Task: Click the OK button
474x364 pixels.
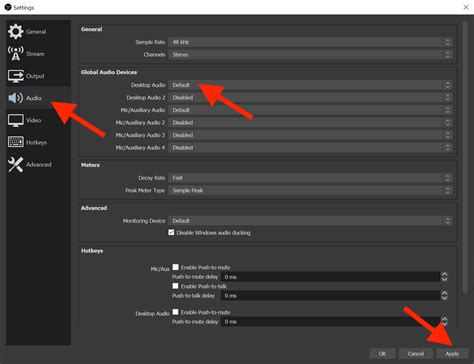Action: (382, 354)
